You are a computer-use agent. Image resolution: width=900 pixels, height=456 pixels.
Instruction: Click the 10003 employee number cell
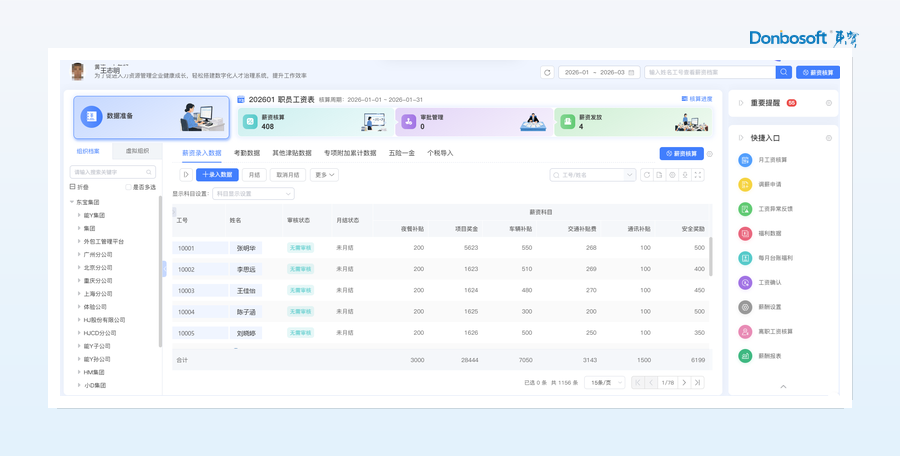pyautogui.click(x=200, y=291)
